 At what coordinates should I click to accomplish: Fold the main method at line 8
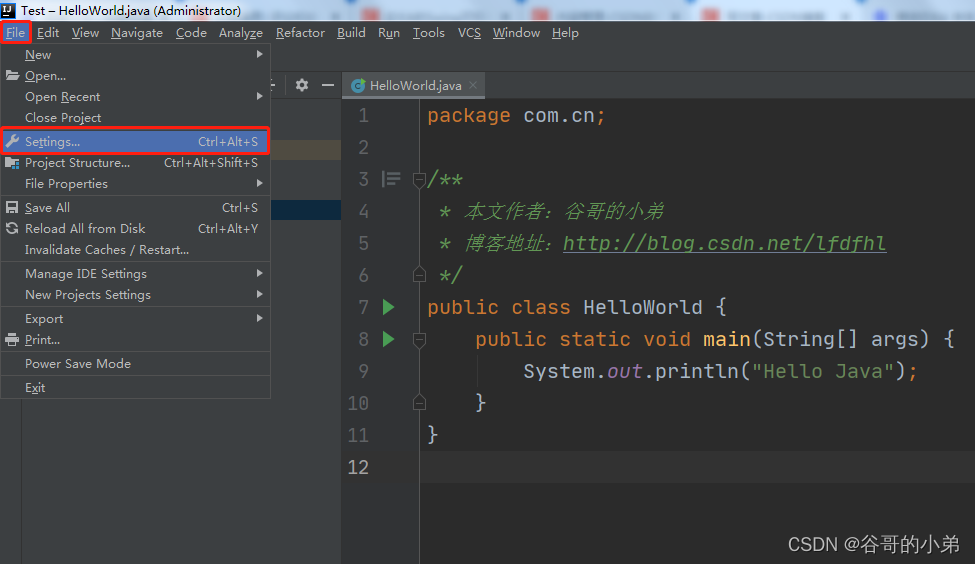click(419, 340)
